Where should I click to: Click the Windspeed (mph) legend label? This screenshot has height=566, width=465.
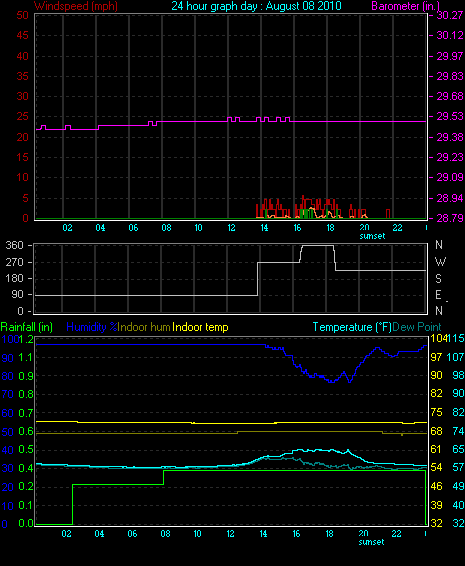76,6
